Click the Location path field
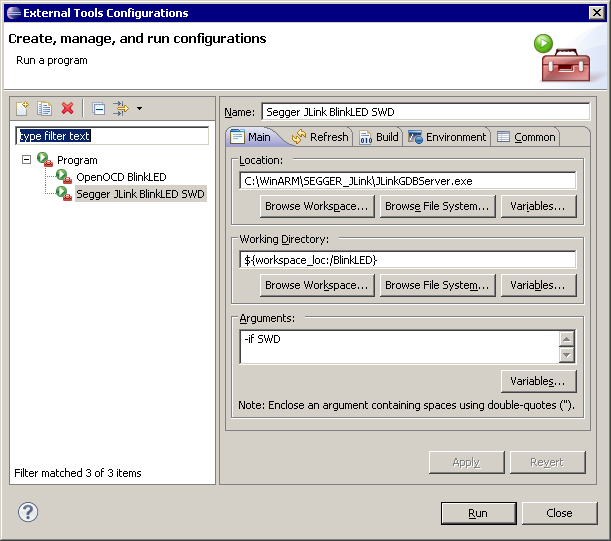Viewport: 611px width, 541px height. click(408, 181)
